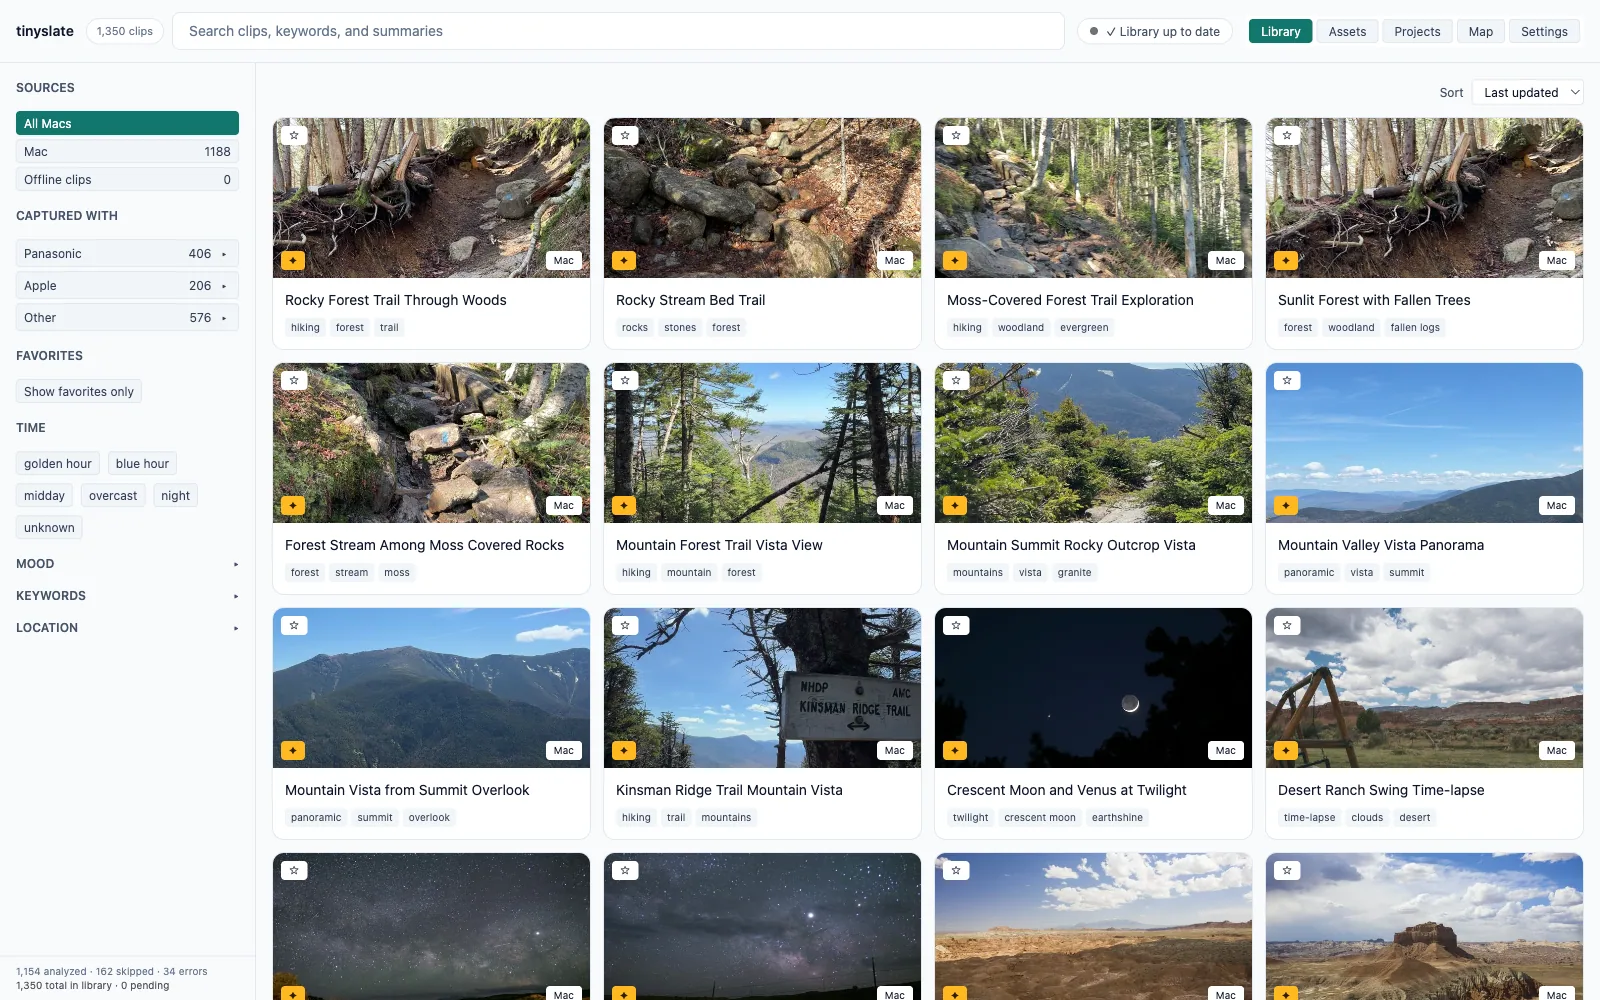
Task: Open the Settings tab
Action: (1544, 32)
